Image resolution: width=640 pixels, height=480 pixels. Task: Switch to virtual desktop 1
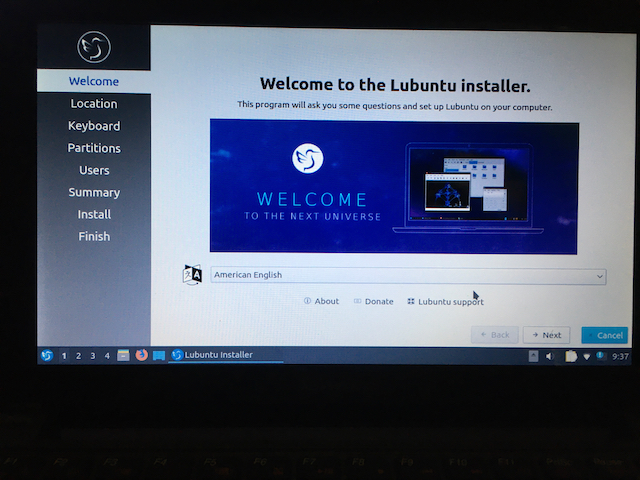64,356
